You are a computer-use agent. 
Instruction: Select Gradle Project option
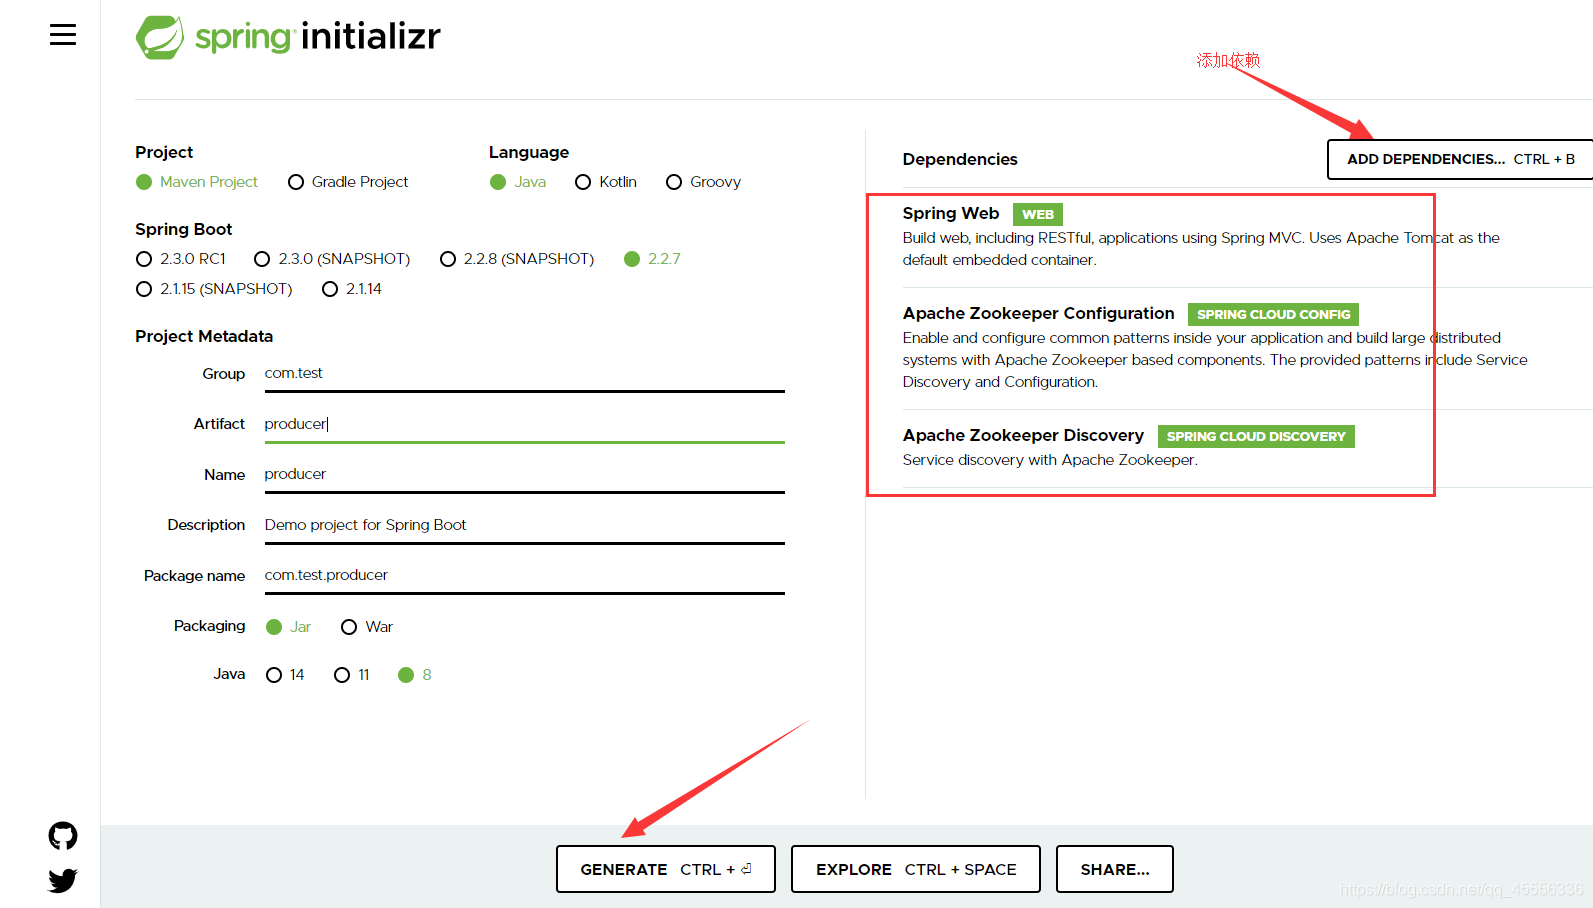pos(348,182)
